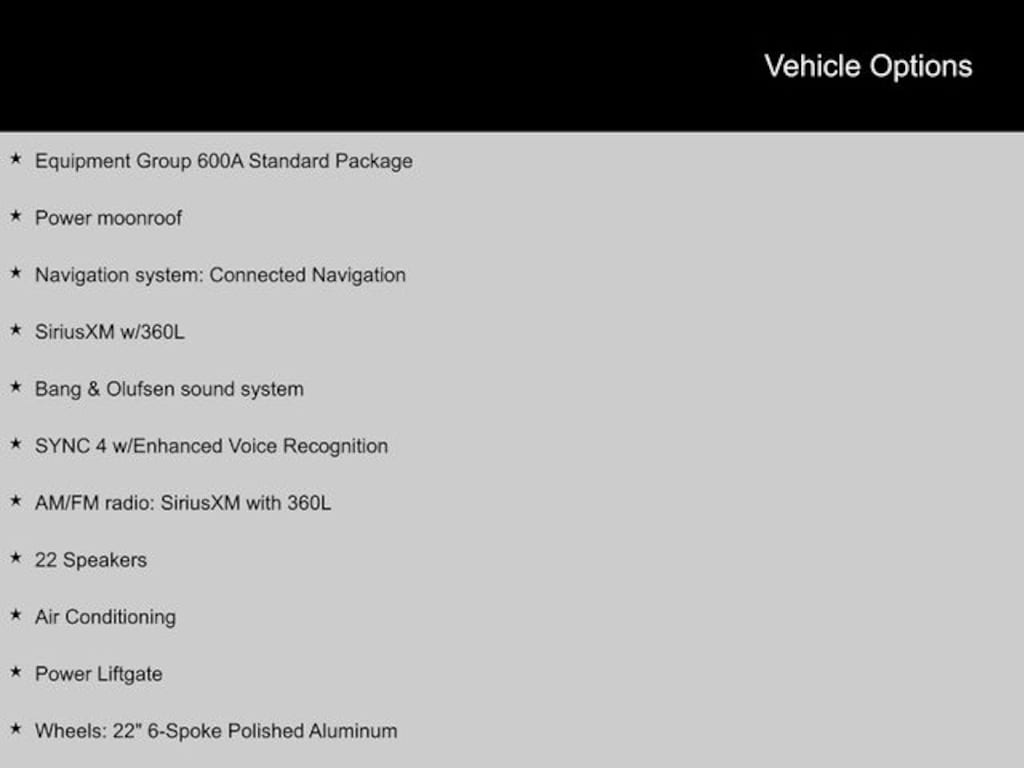Select the star bullet beside 22 Speakers

click(15, 558)
